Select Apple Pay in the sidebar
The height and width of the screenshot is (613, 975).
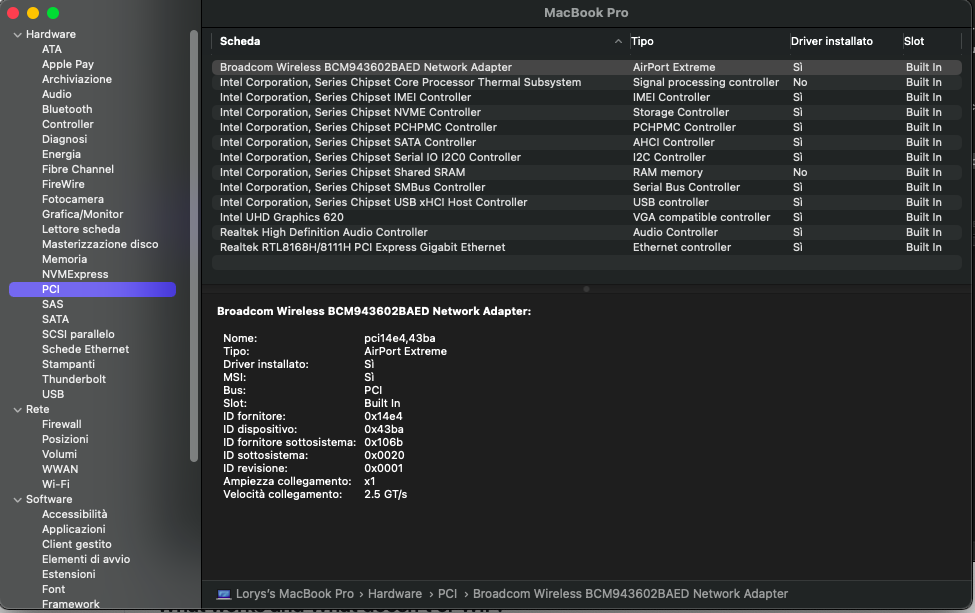point(68,64)
